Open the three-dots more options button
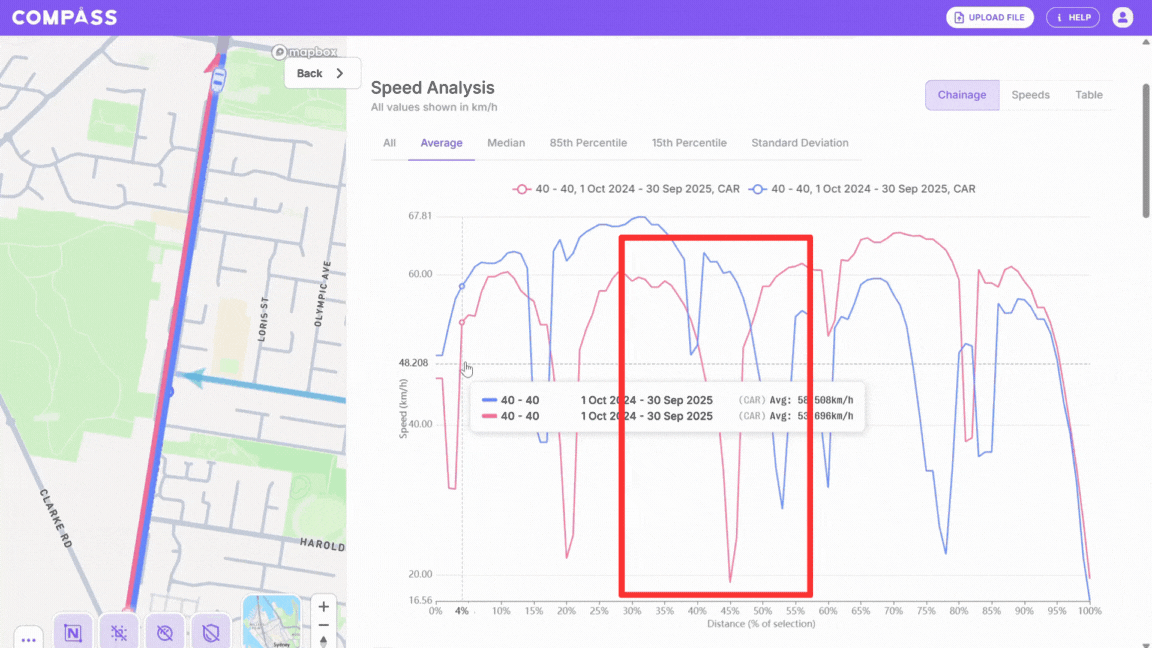The image size is (1152, 648). (x=27, y=636)
